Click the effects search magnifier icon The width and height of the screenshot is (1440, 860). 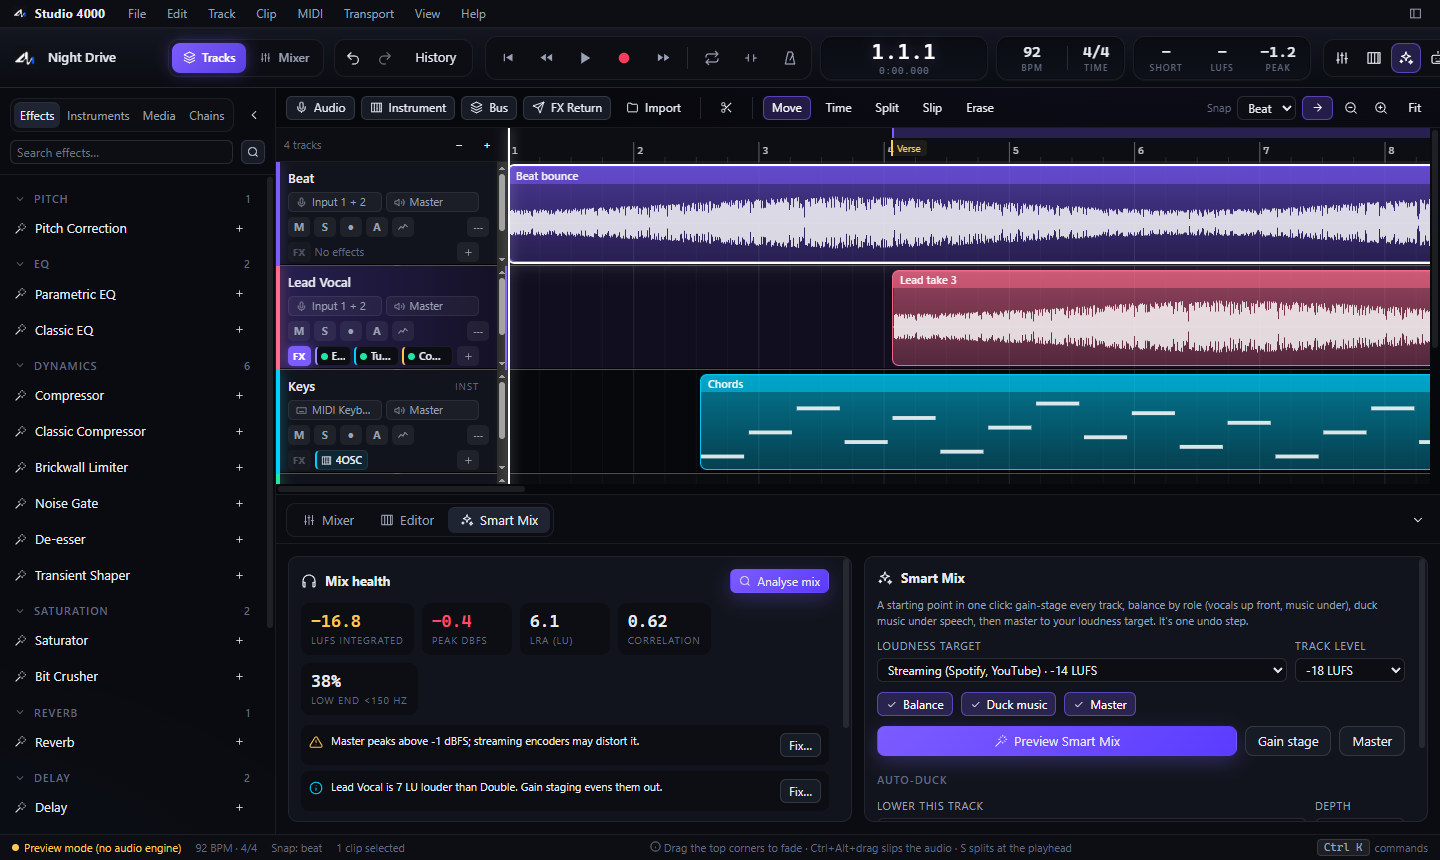[253, 152]
